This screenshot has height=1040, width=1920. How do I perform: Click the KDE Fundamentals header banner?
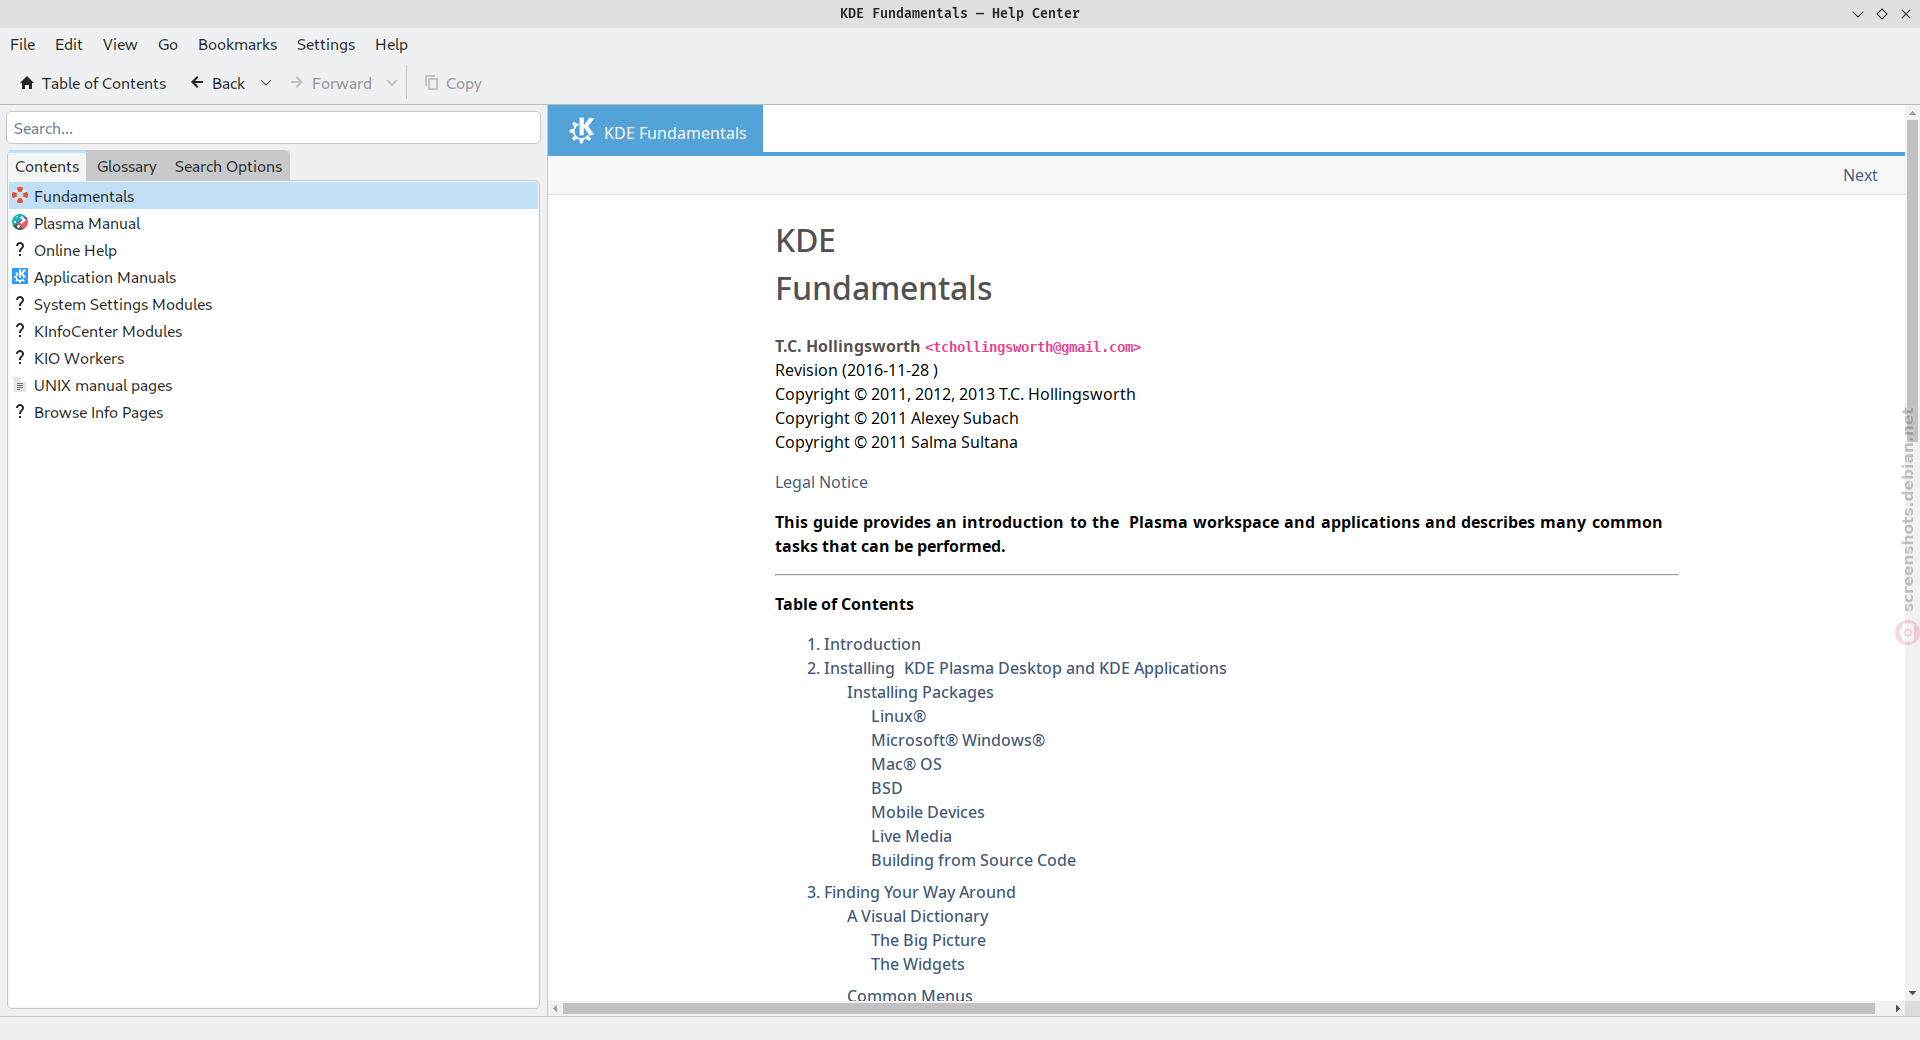[655, 130]
